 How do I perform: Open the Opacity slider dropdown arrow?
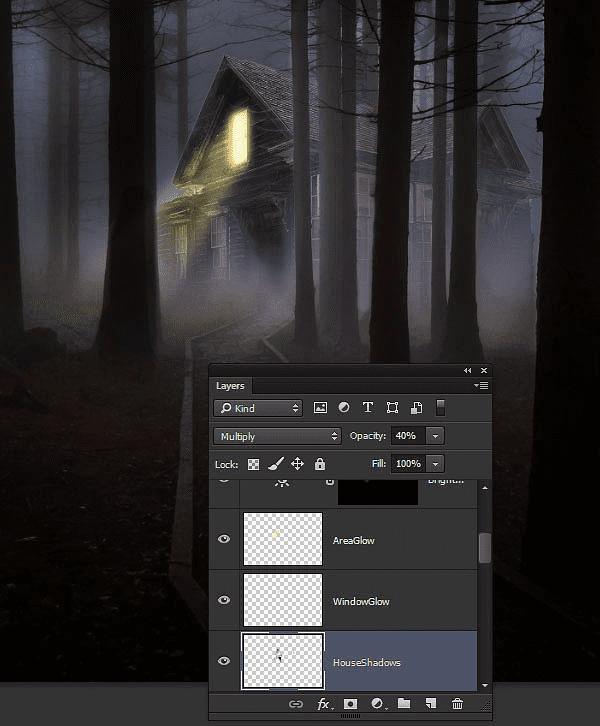(x=435, y=436)
